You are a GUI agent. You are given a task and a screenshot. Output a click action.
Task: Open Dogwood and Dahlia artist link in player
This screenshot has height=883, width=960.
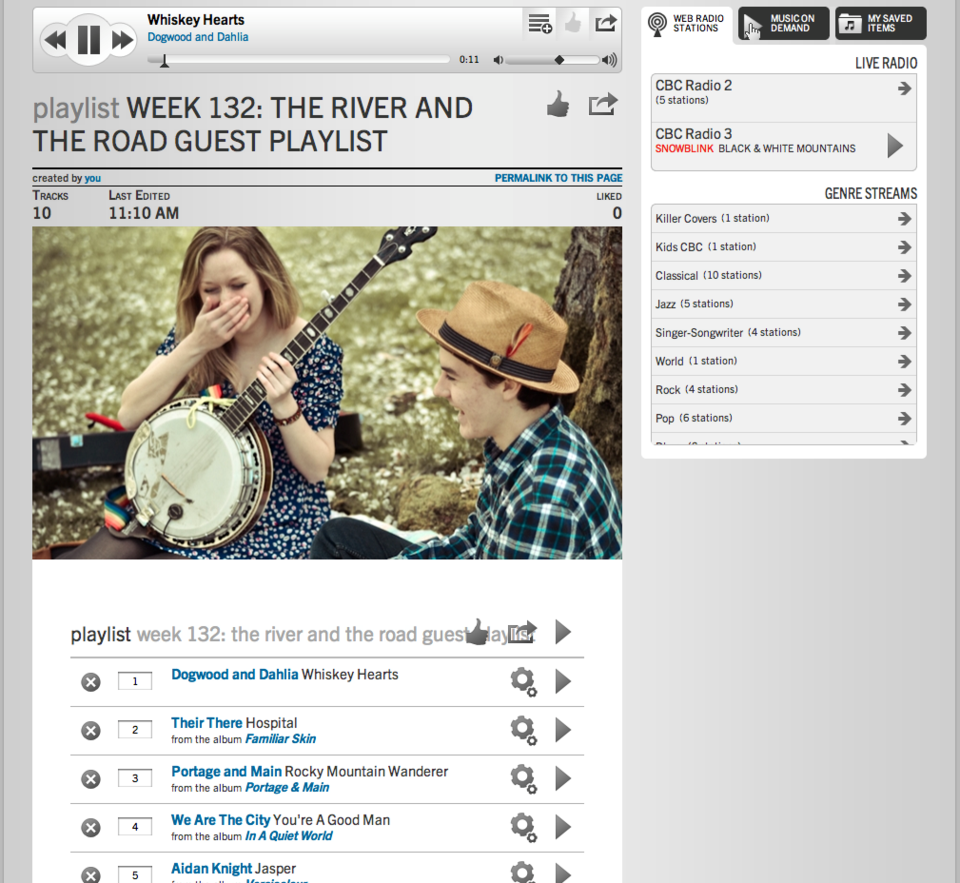tap(198, 37)
